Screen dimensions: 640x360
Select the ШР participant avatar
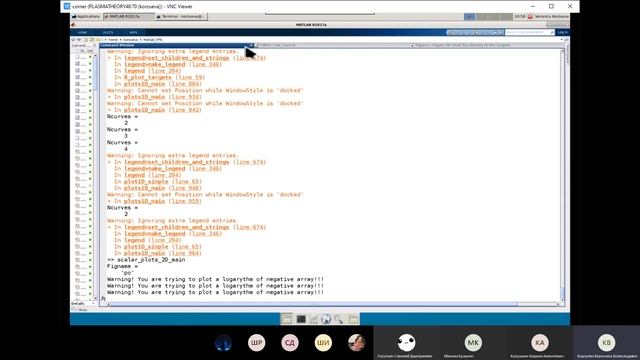(x=256, y=343)
